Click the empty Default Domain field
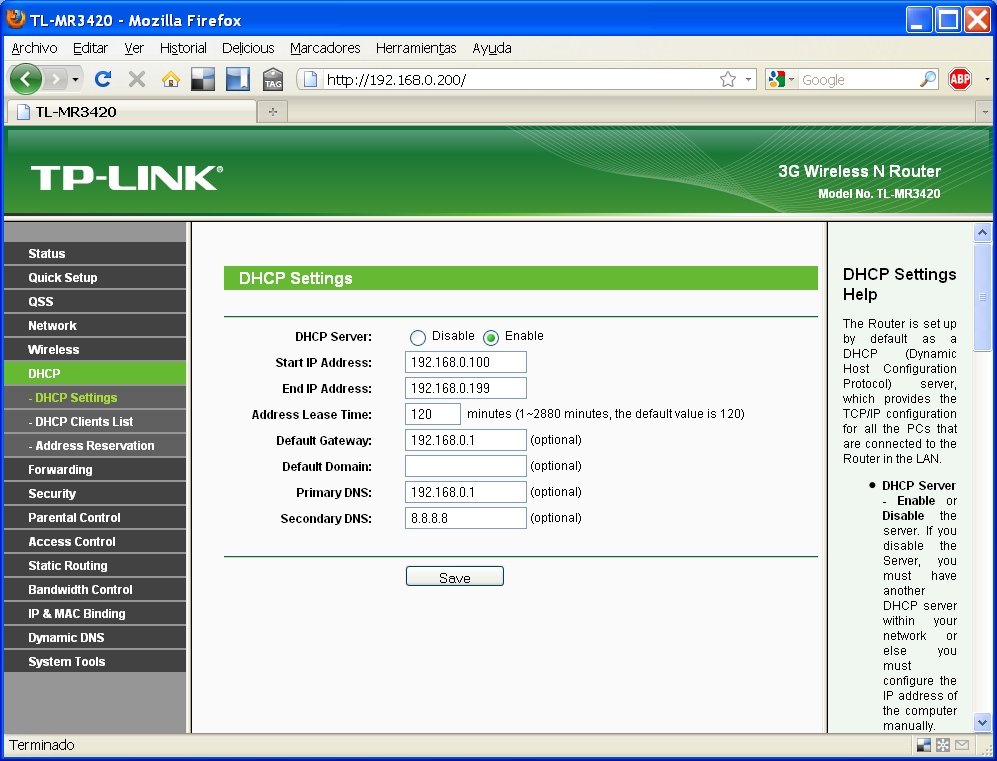Screen dimensions: 997x761 pyautogui.click(x=465, y=466)
